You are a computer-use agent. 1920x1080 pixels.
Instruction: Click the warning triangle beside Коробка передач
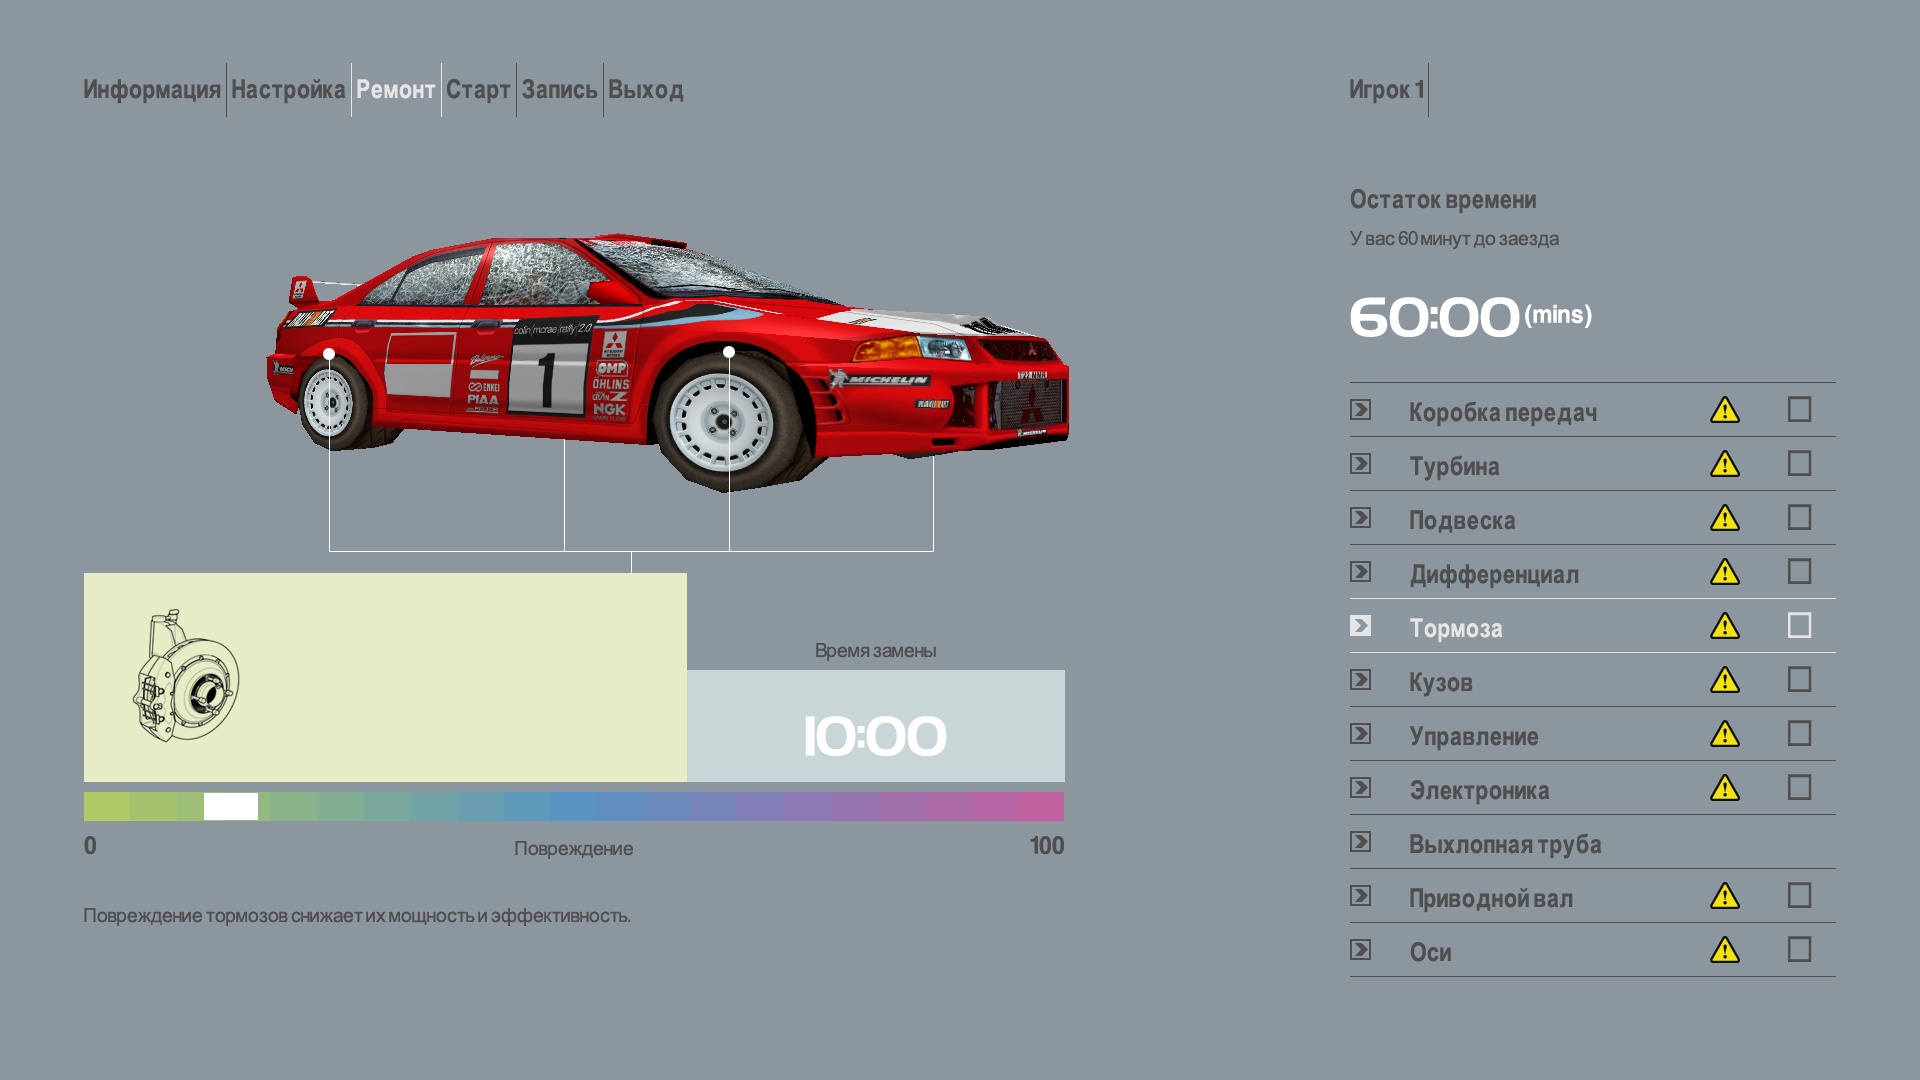tap(1724, 410)
